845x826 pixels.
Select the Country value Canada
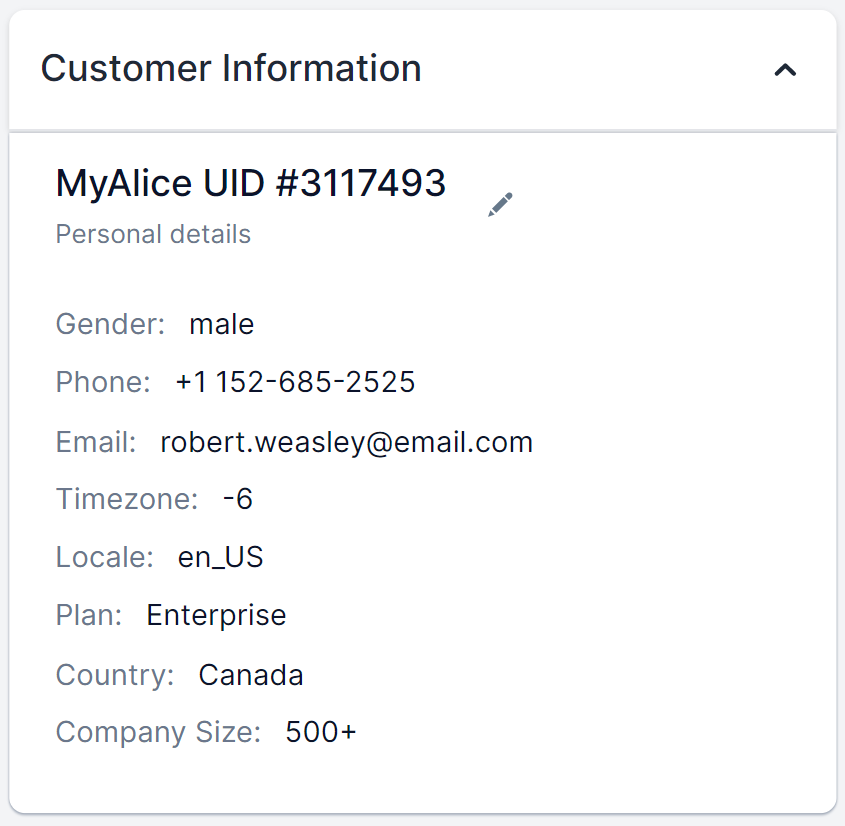coord(251,675)
